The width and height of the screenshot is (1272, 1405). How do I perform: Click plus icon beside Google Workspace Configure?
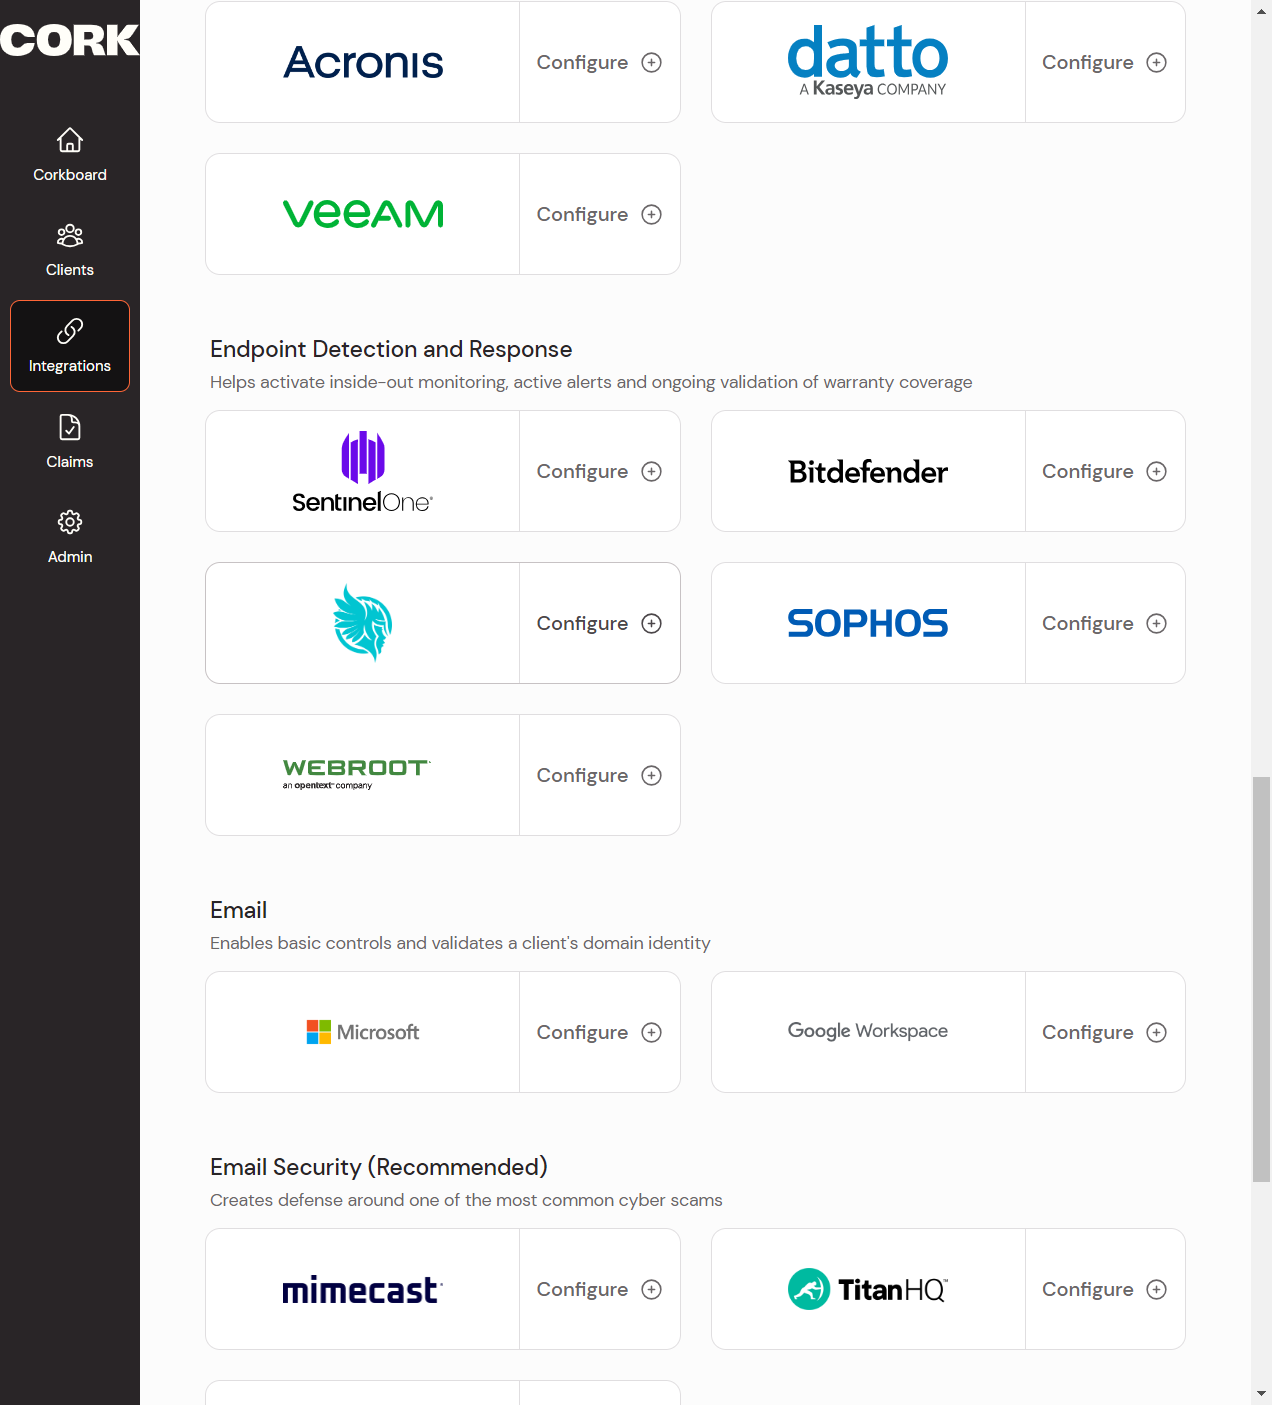click(x=1157, y=1032)
